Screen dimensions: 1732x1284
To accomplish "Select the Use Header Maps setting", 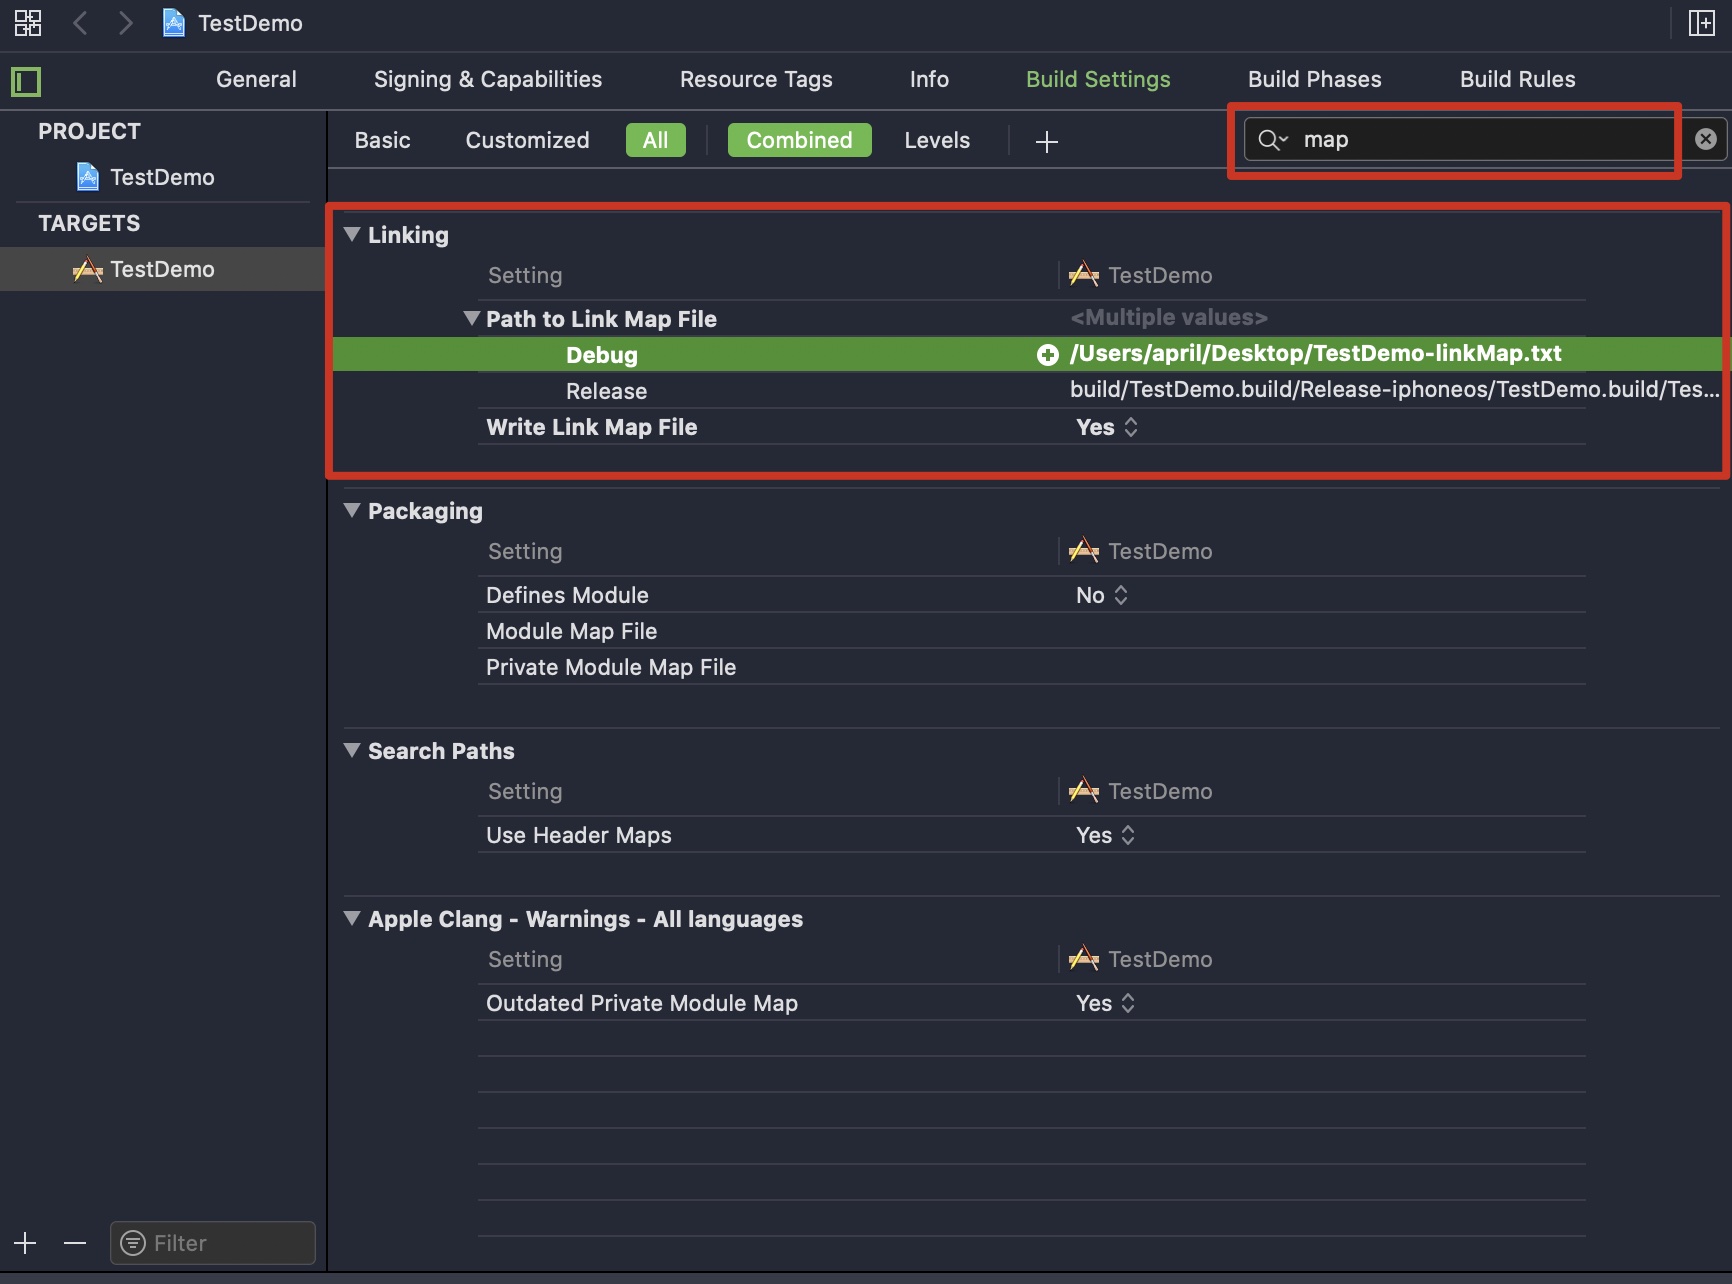I will pyautogui.click(x=579, y=835).
